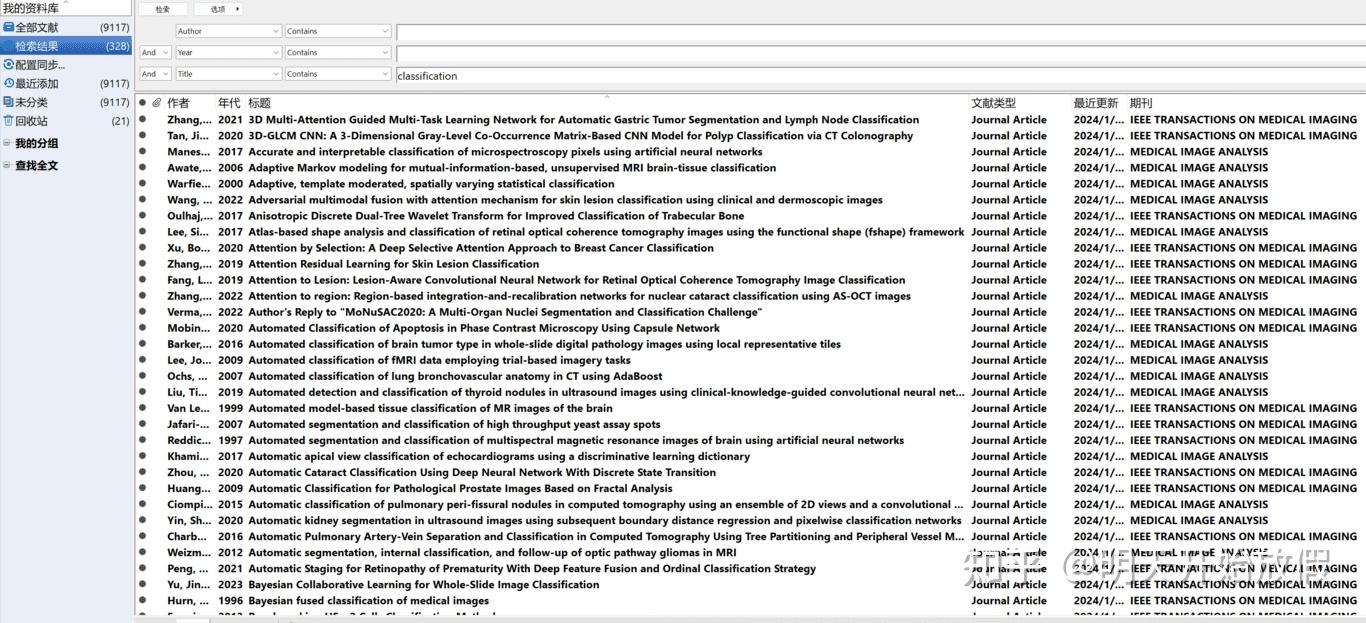Toggle read status dot for Hurn 1996 row
The width and height of the screenshot is (1366, 623).
click(x=143, y=601)
